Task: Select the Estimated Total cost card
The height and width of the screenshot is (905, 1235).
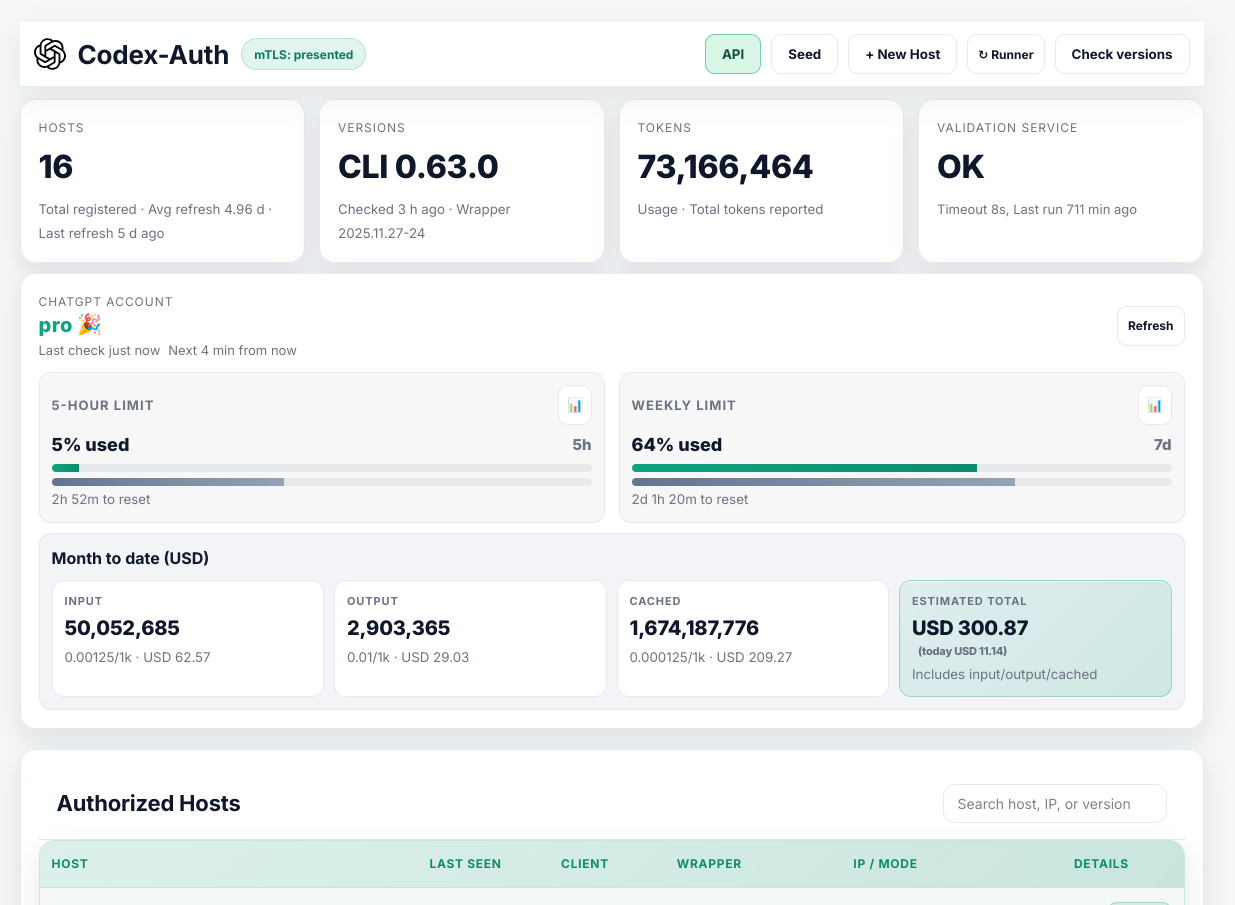Action: click(x=1035, y=638)
